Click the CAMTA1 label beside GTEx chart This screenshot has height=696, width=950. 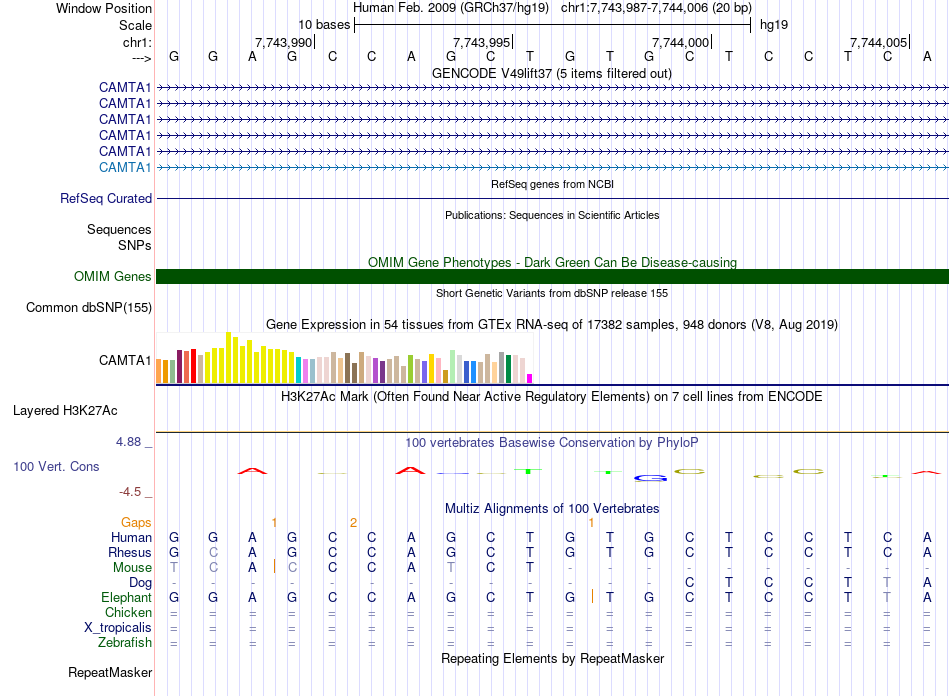coord(125,360)
